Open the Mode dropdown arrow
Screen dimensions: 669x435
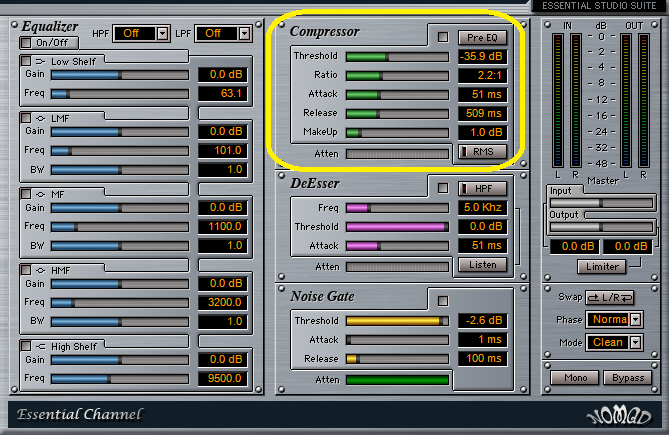(635, 342)
